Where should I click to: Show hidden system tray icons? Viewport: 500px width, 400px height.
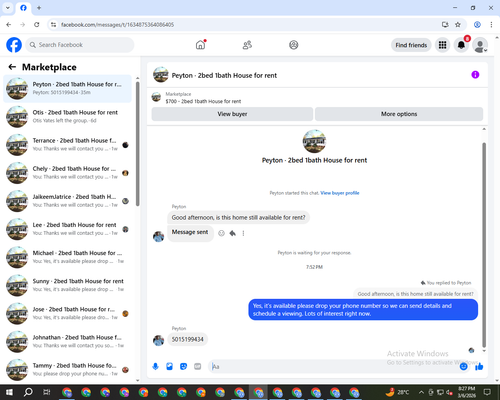point(421,392)
